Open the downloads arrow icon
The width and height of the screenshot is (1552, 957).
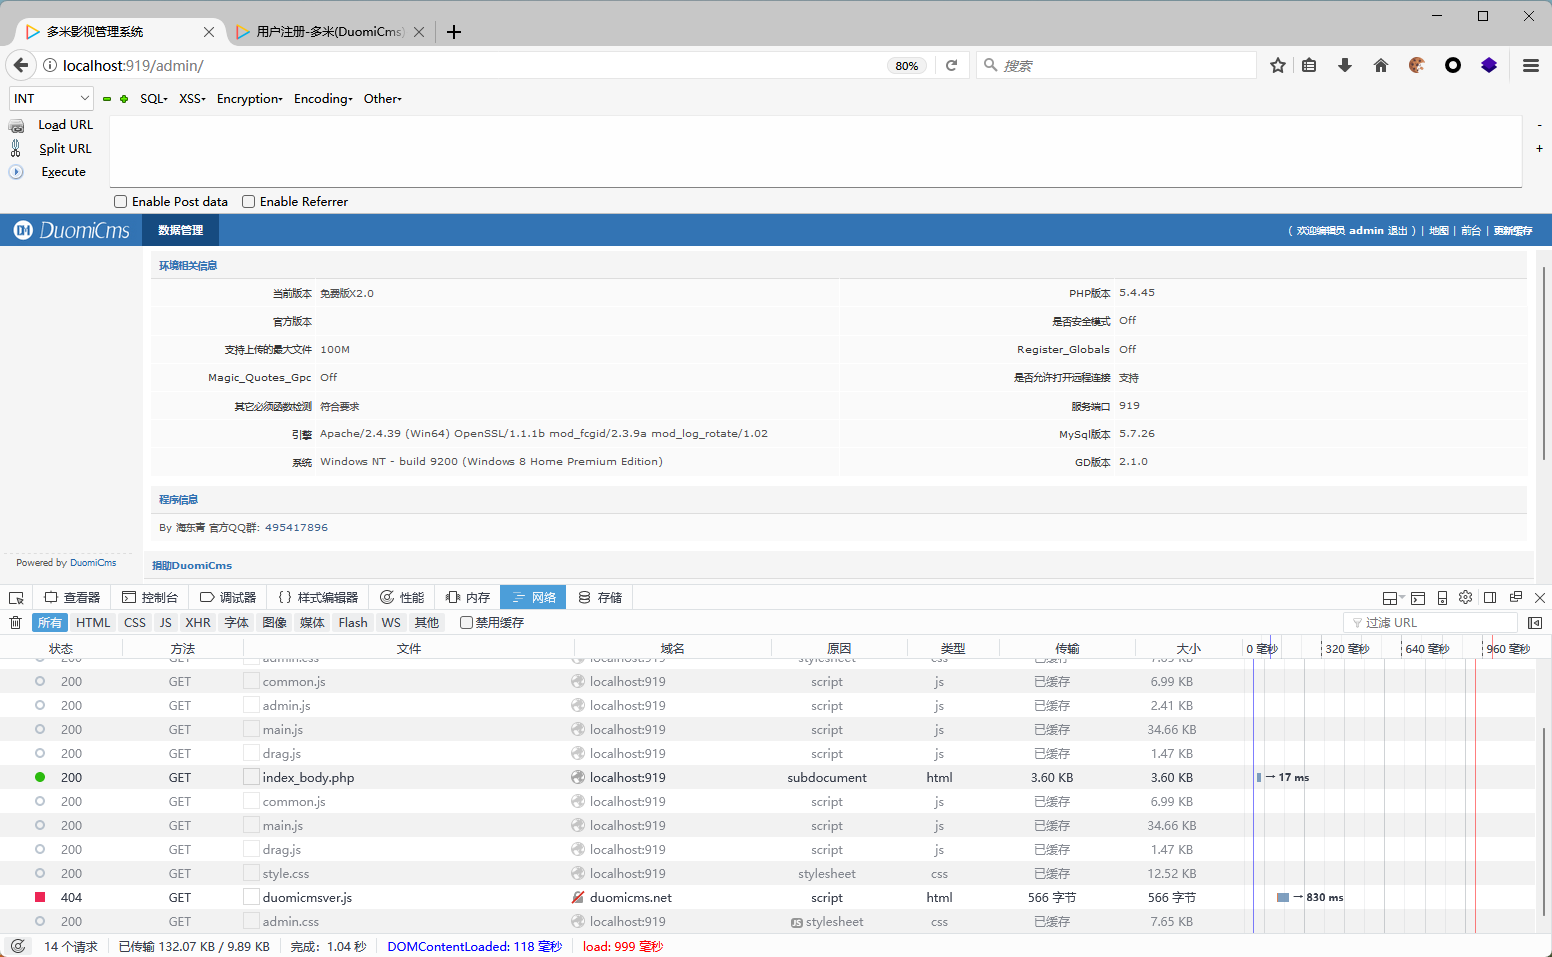[1345, 65]
